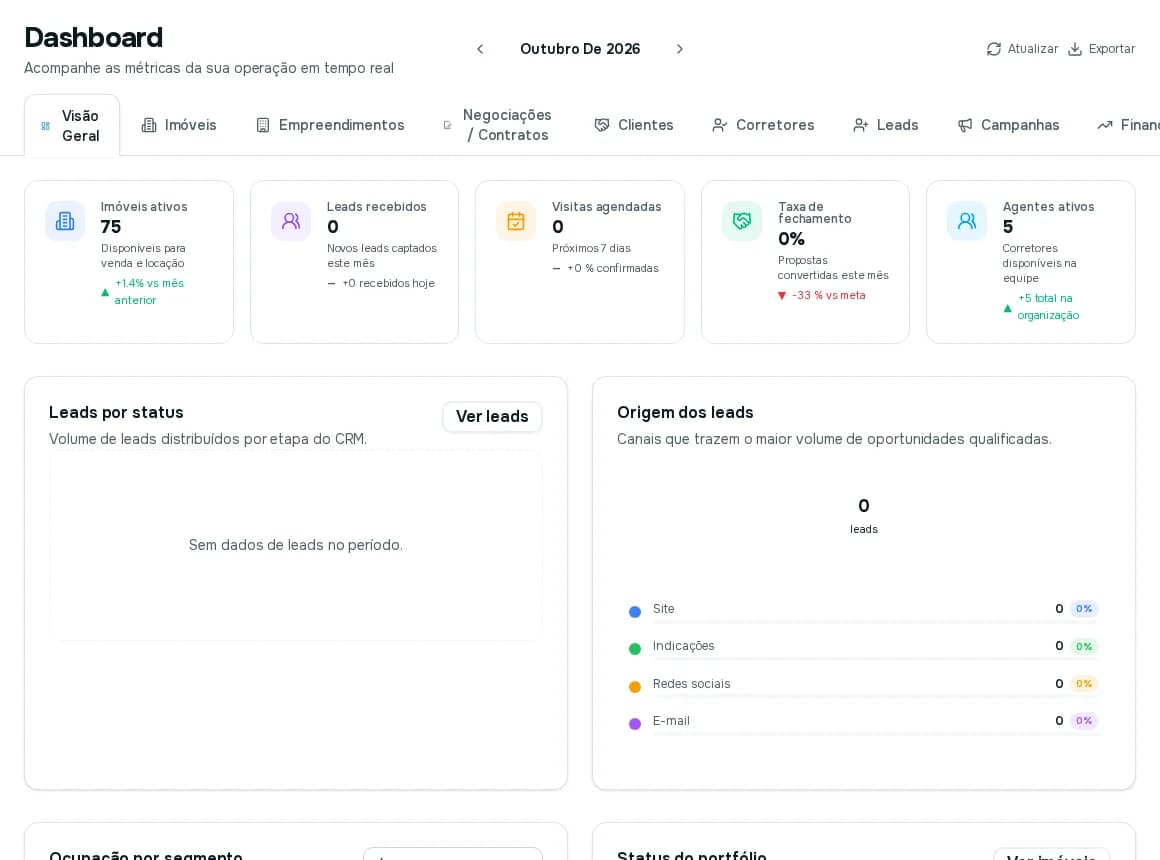Switch to the Clientes tab
Image resolution: width=1160 pixels, height=860 pixels.
(x=634, y=125)
